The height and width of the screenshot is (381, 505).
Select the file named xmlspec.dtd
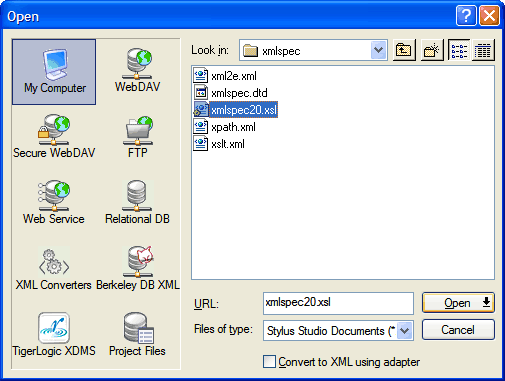[x=239, y=93]
